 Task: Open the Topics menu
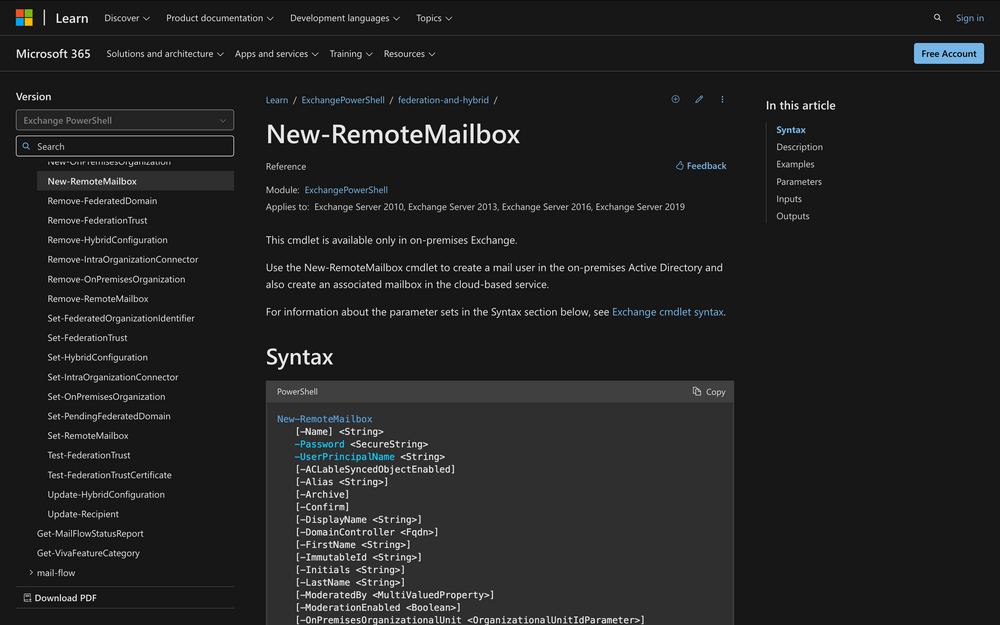coord(433,17)
